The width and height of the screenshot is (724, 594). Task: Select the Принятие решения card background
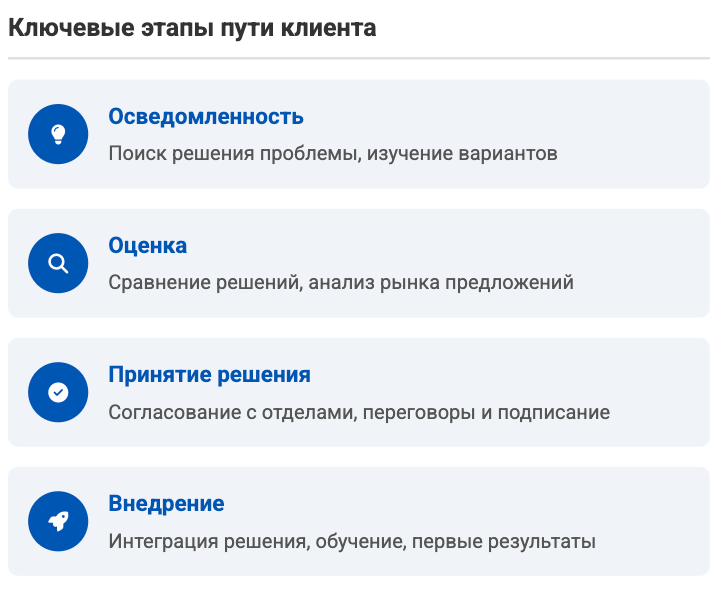(359, 392)
